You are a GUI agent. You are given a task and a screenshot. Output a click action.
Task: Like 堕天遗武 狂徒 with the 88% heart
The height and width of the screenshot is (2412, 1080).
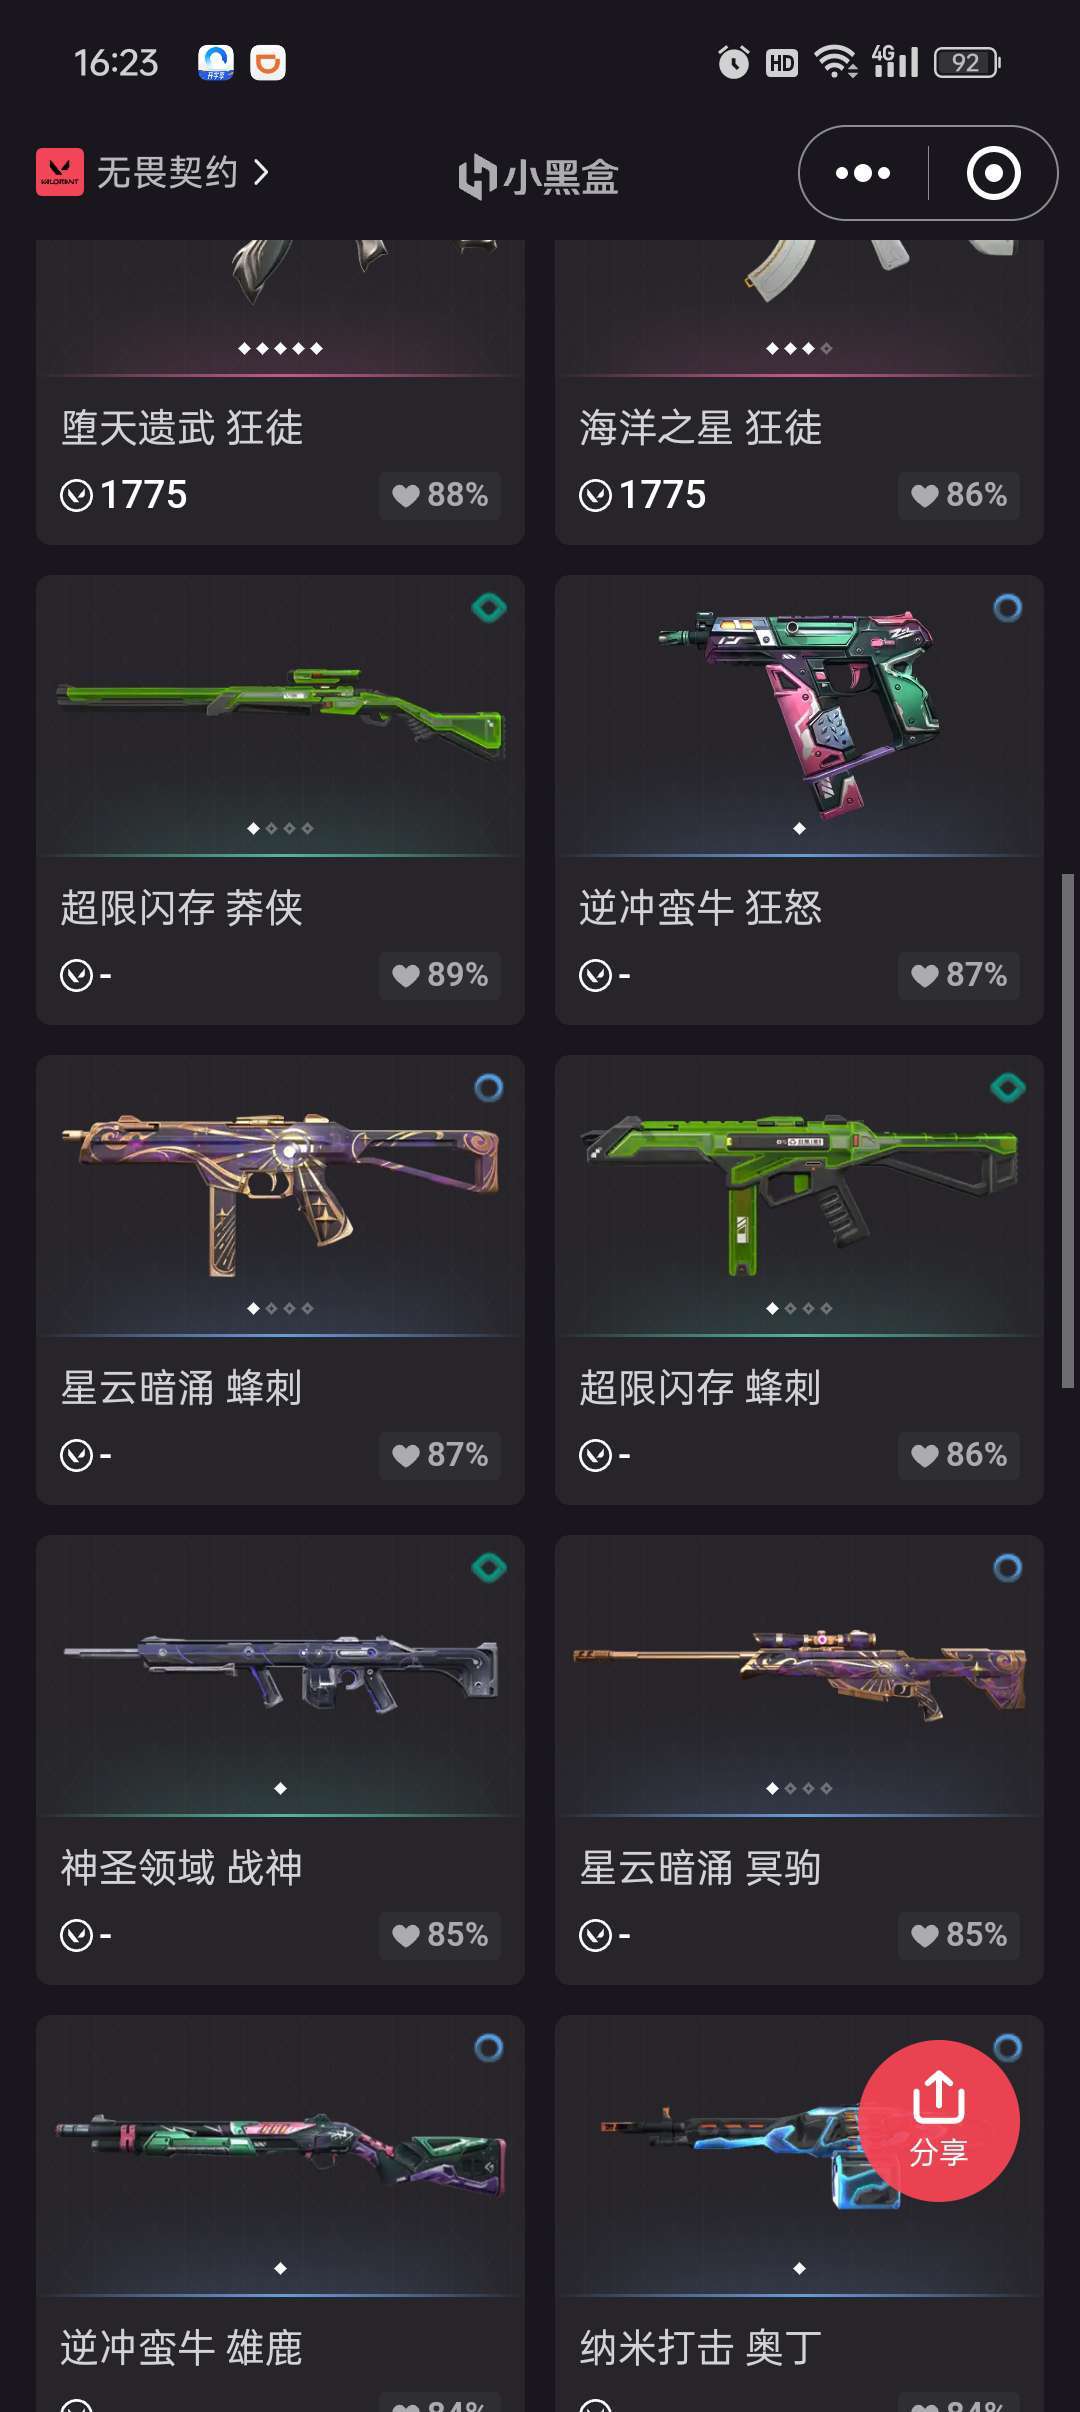tap(440, 495)
